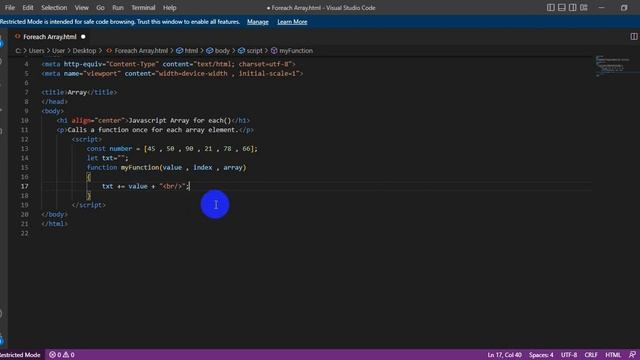Viewport: 640px width, 360px height.
Task: Click the opening brace on line 16
Action: pos(89,177)
